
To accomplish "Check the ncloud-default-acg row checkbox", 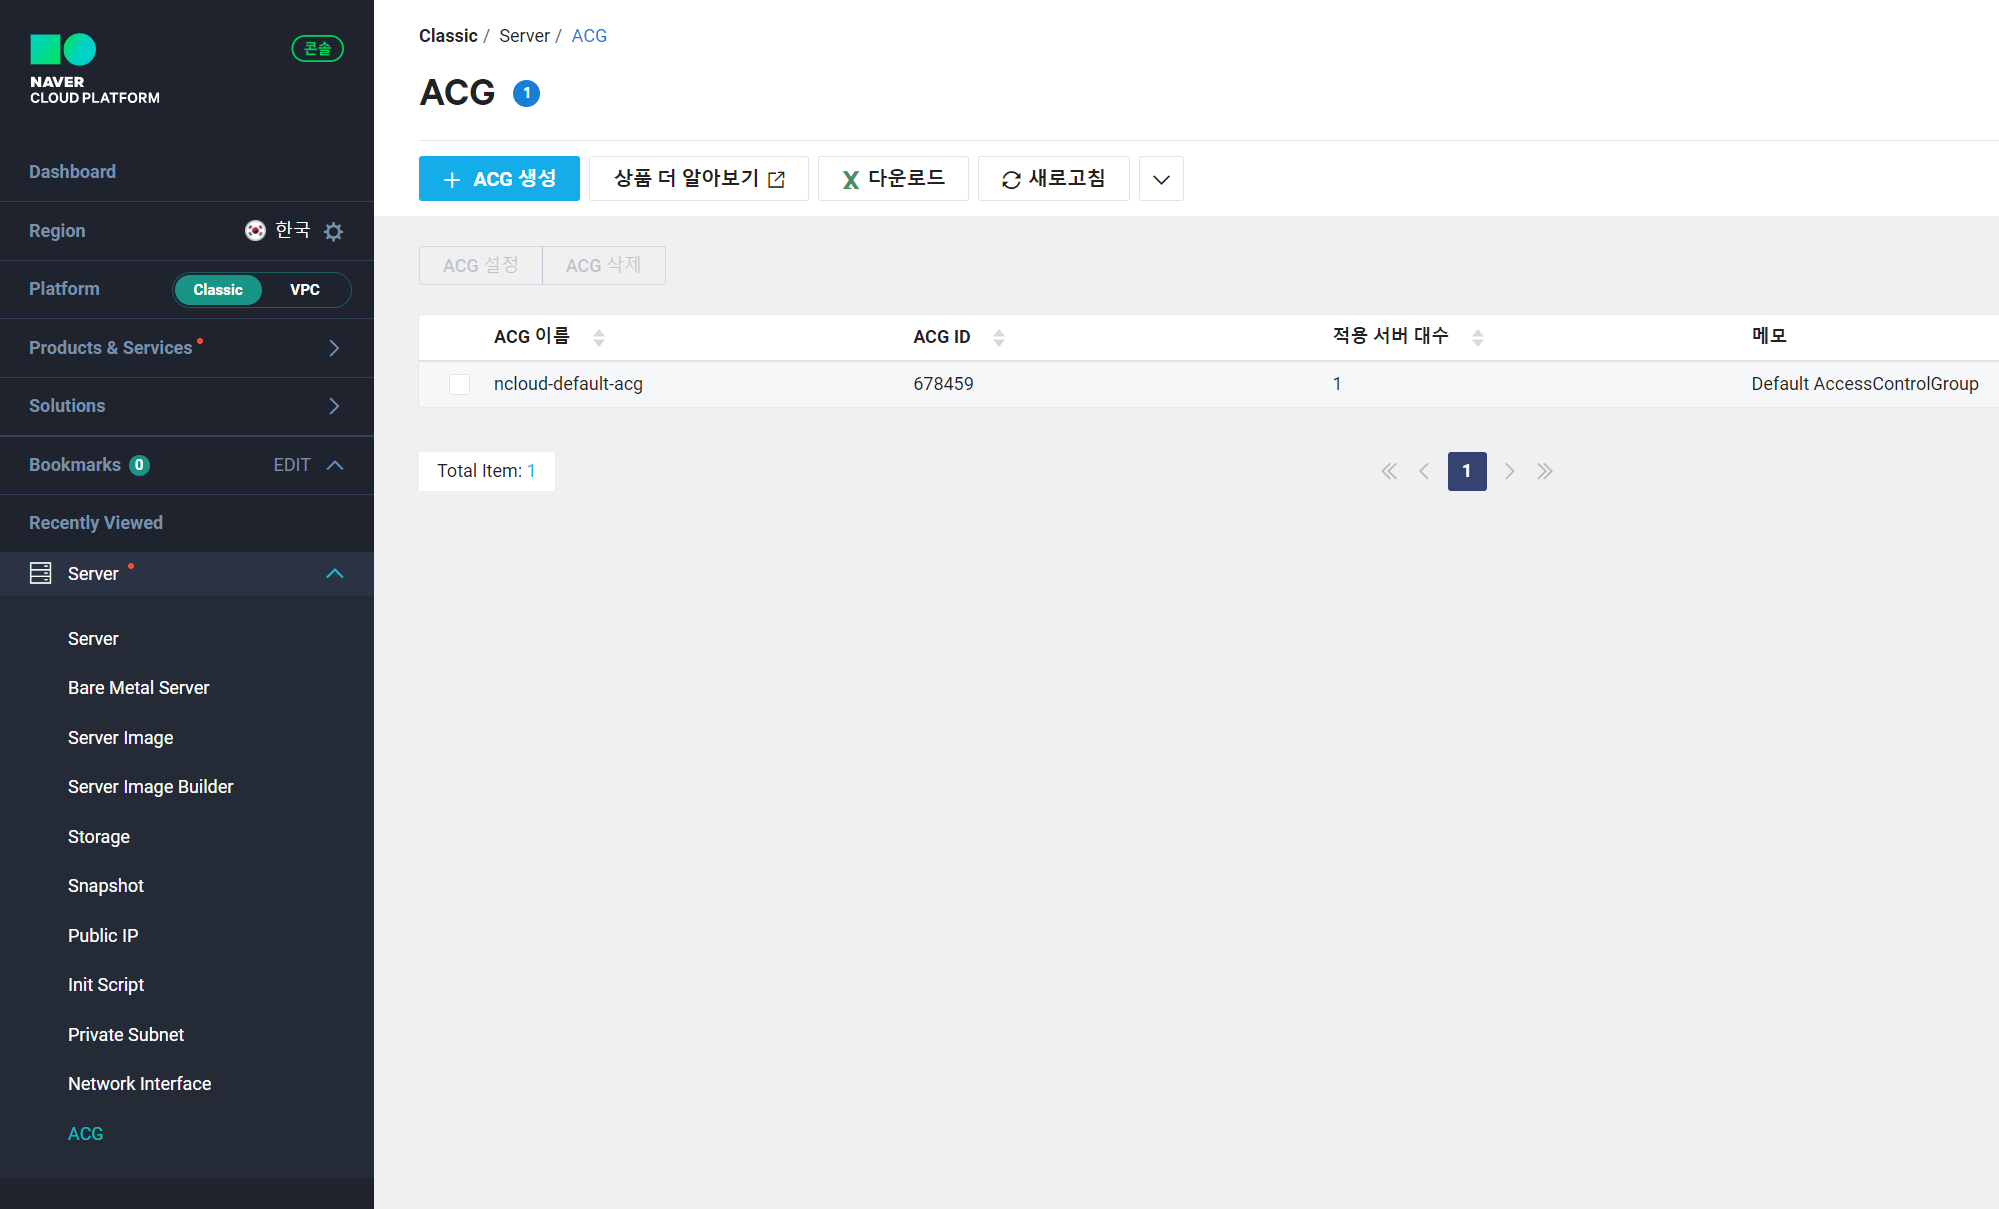I will (x=459, y=384).
